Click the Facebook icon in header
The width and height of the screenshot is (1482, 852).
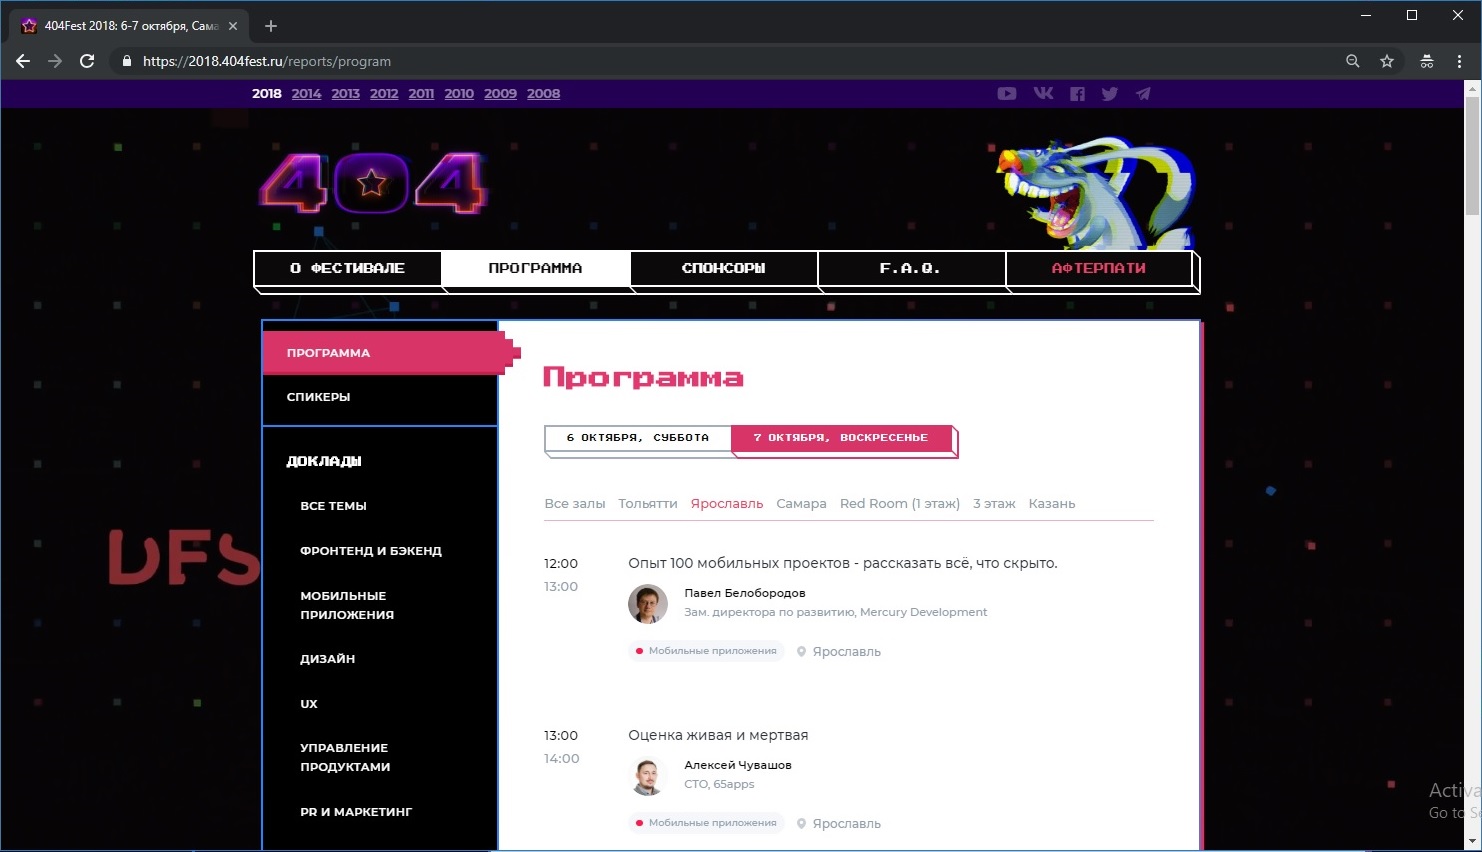click(x=1077, y=94)
